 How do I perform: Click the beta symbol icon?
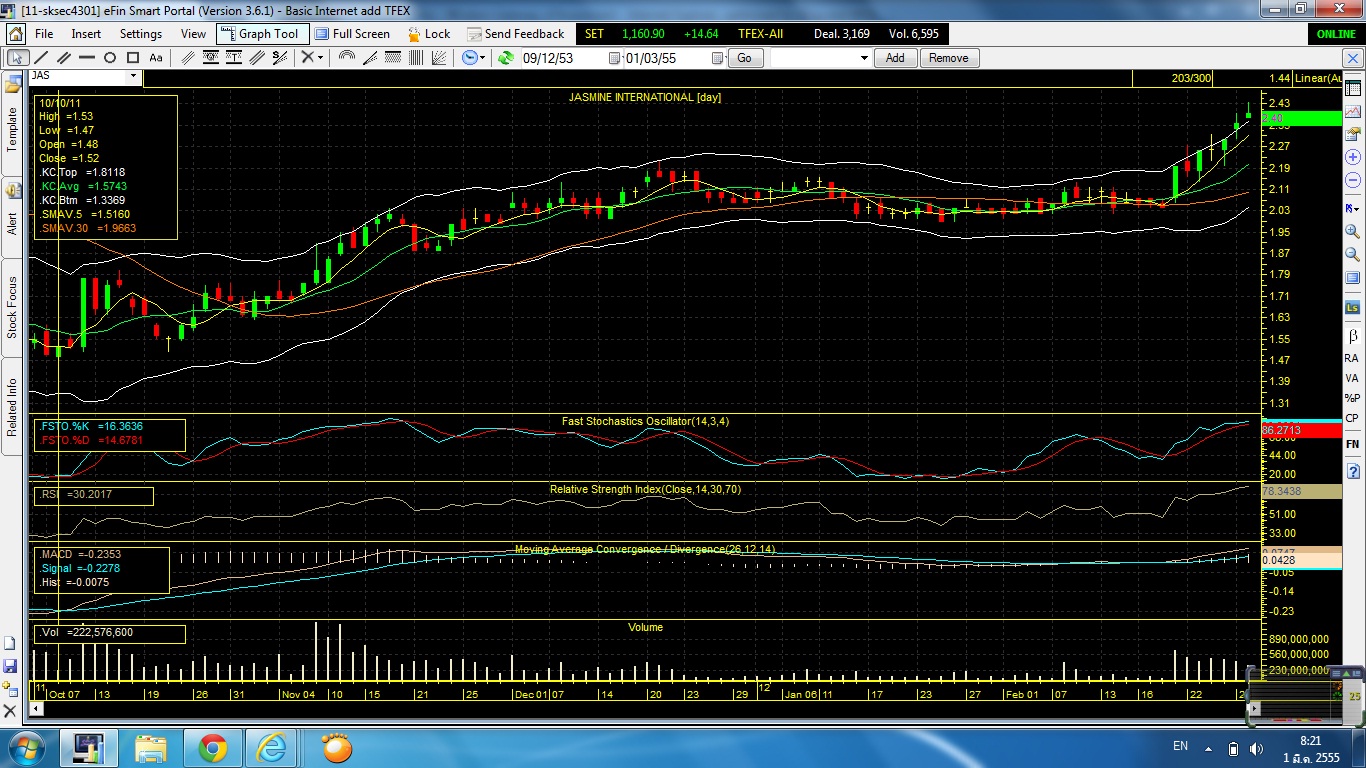1353,335
